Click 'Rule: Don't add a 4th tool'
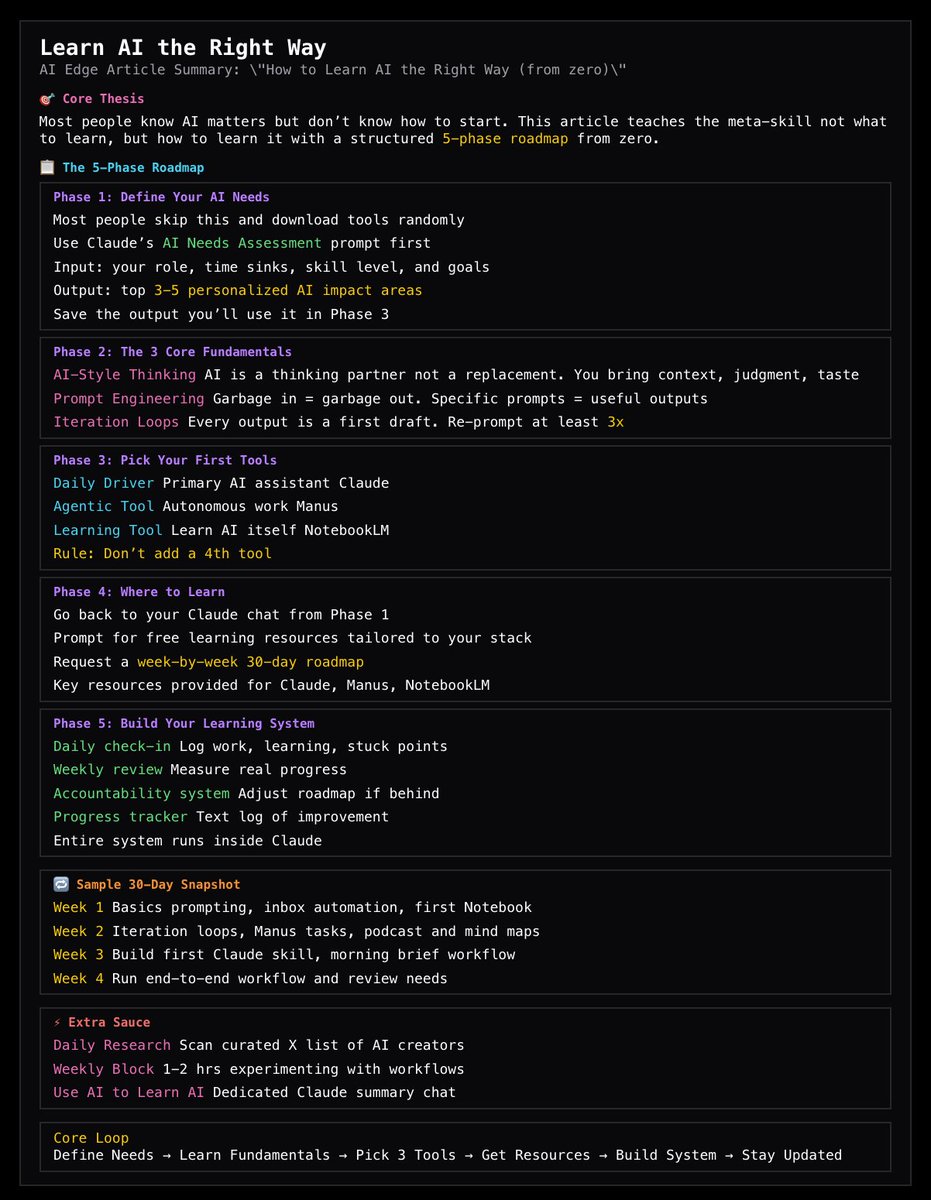The image size is (931, 1200). (162, 553)
